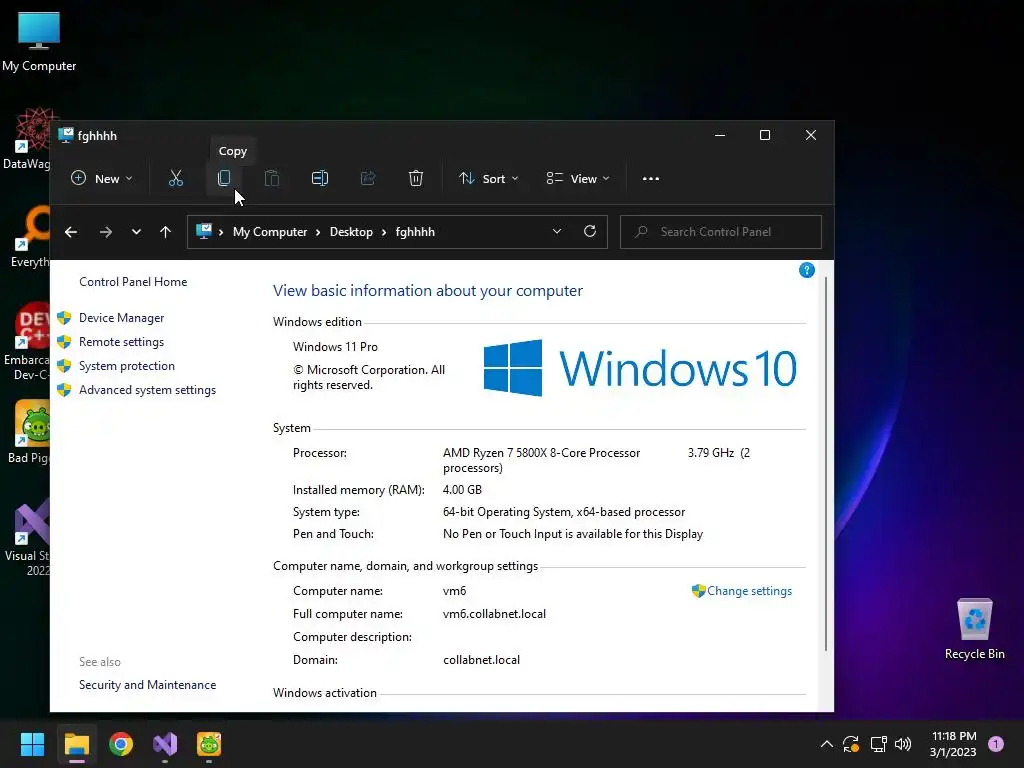Open the blue Help question mark
Viewport: 1024px width, 768px height.
807,270
